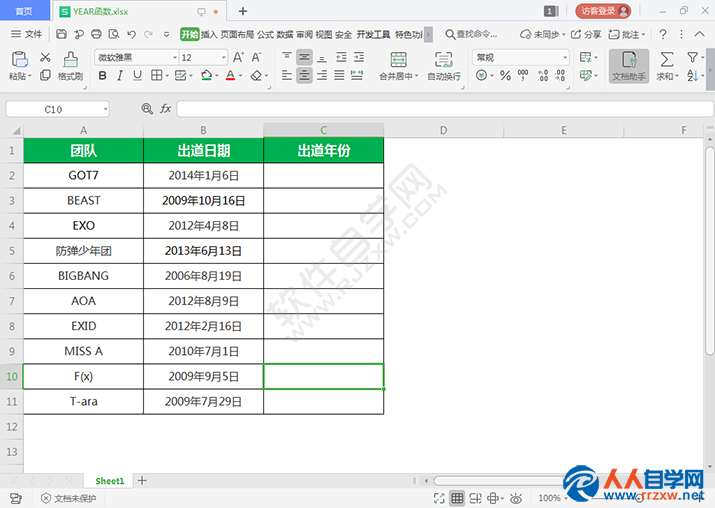Screen dimensions: 715x508
Task: Click the formula bar input field
Action: (445, 109)
